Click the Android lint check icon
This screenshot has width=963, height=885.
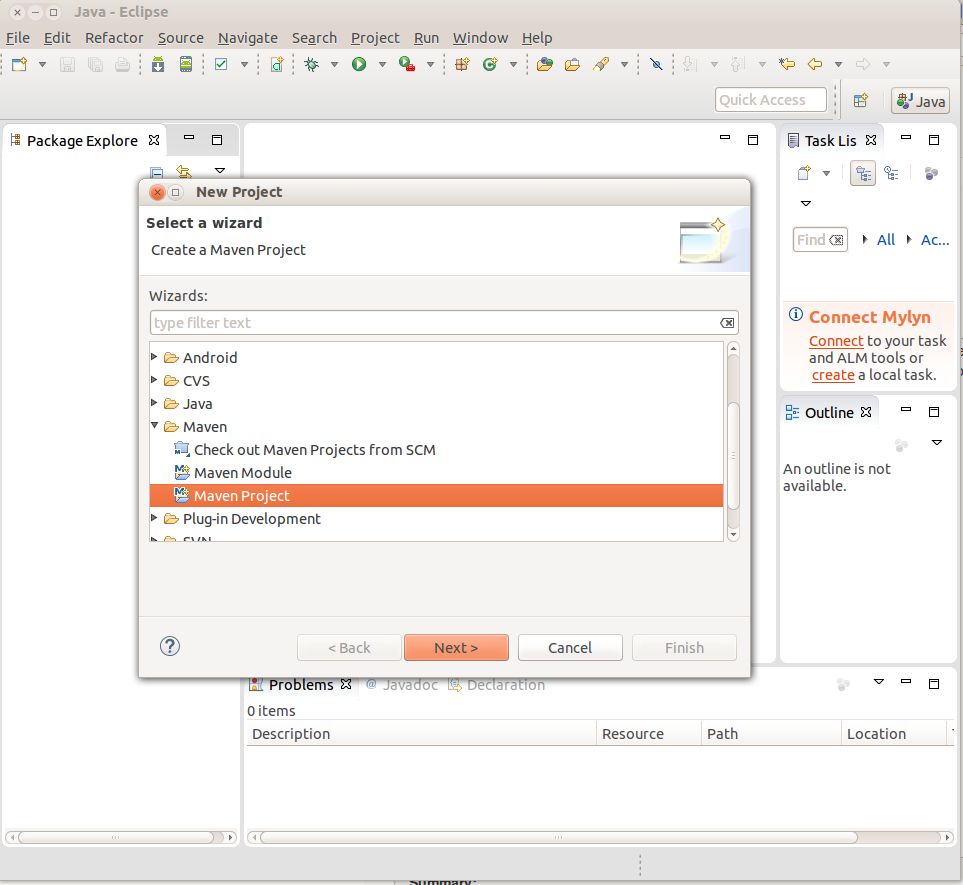coord(221,64)
